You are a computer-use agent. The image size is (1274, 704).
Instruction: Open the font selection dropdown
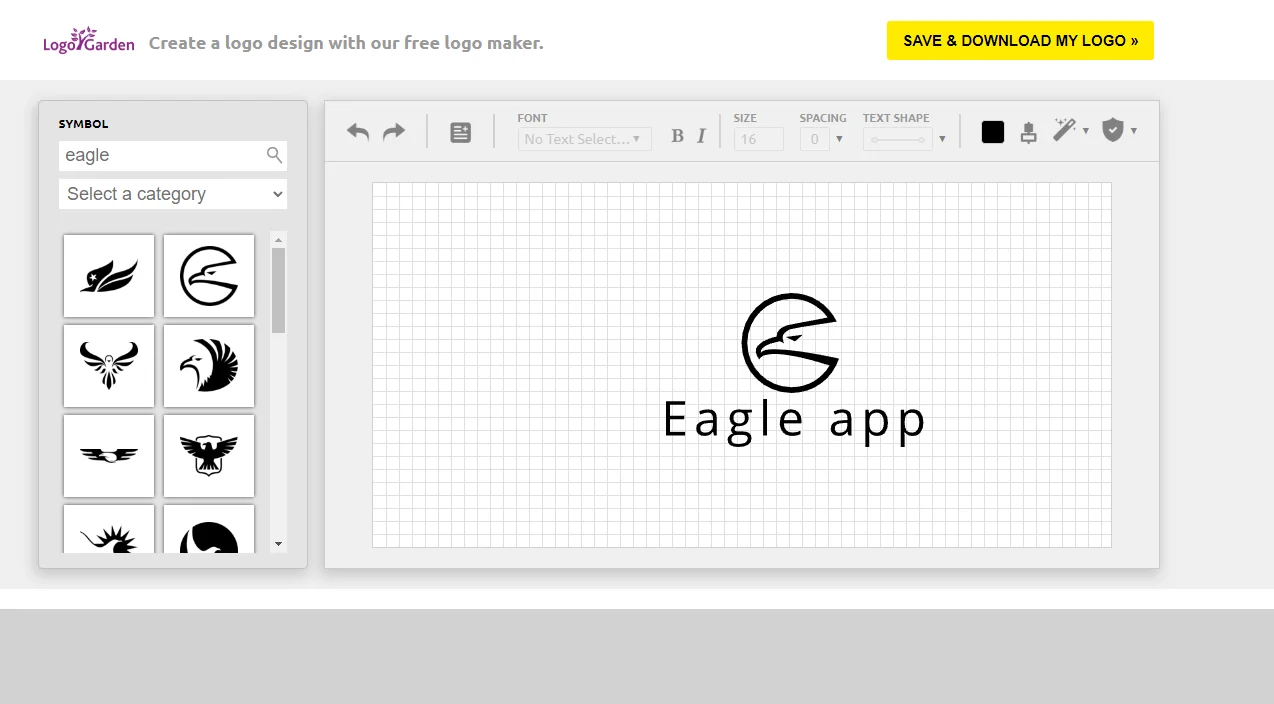[x=584, y=139]
